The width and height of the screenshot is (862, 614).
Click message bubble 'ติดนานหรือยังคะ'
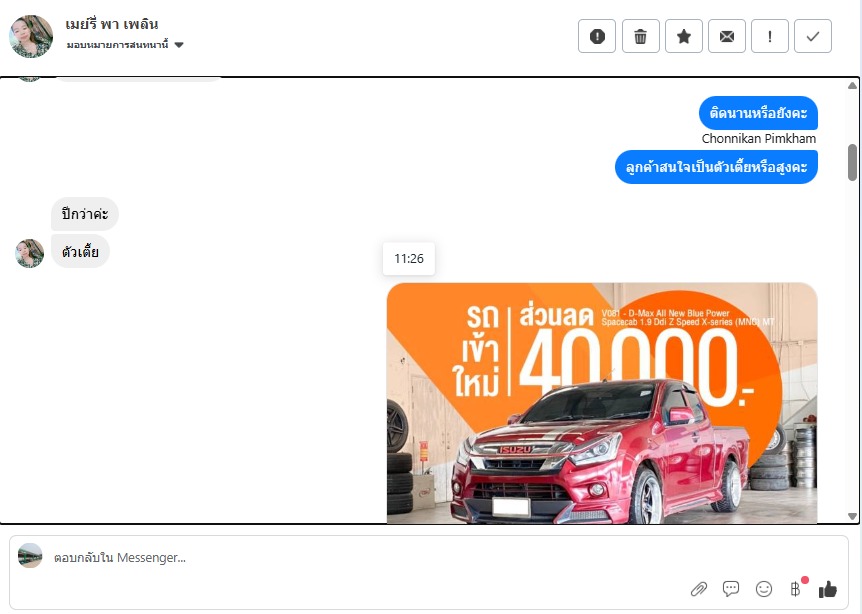click(x=758, y=113)
